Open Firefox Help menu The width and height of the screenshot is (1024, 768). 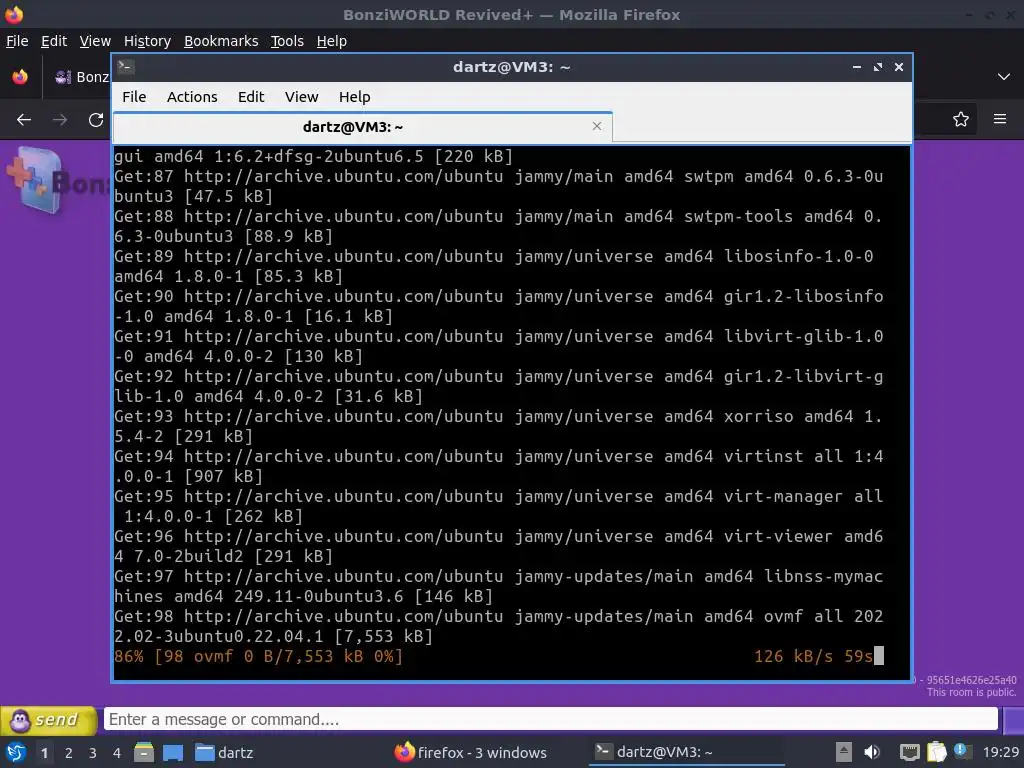pos(332,41)
